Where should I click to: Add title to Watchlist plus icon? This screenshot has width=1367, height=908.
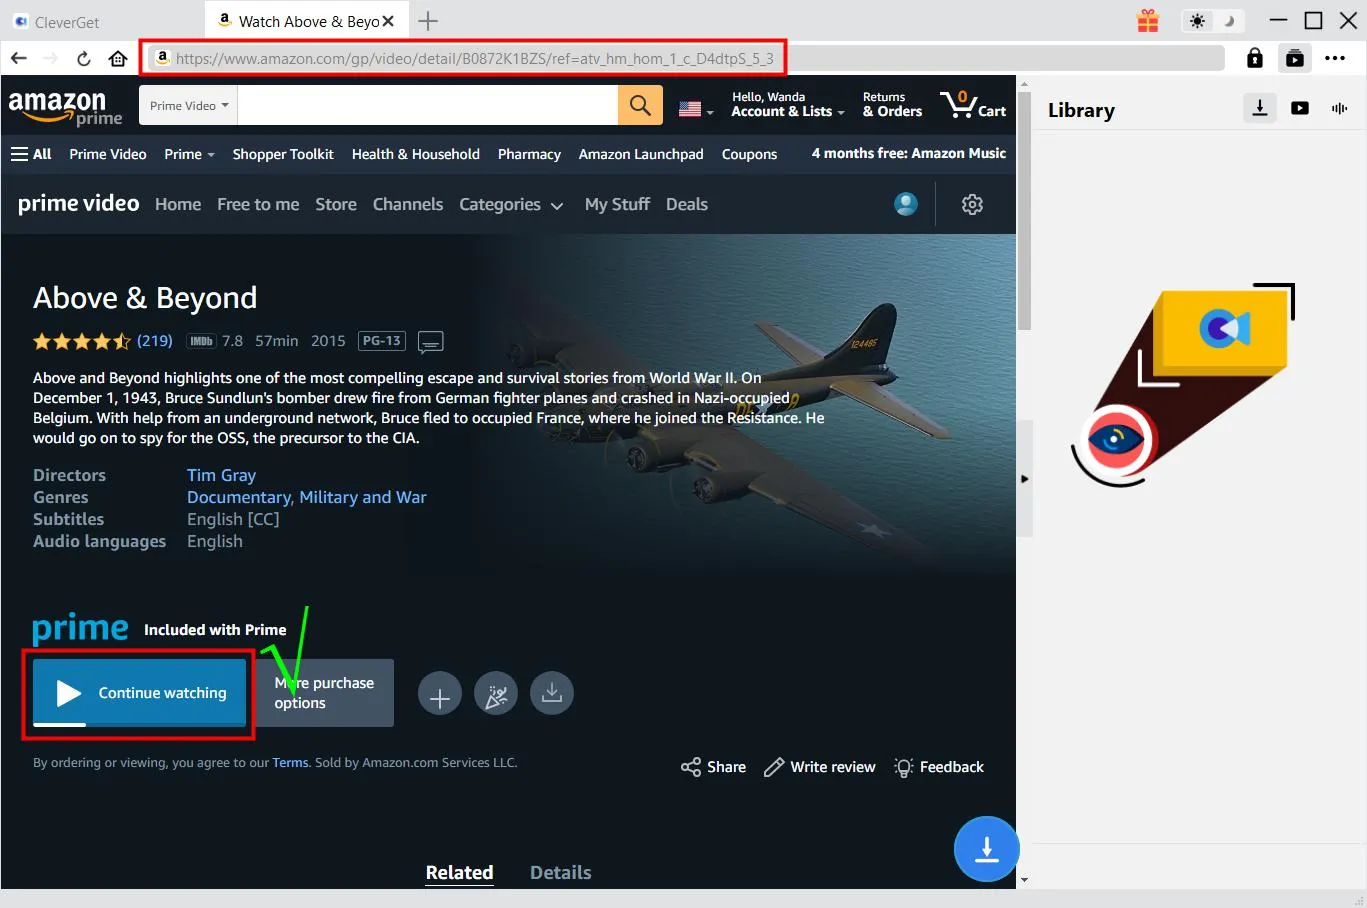440,695
